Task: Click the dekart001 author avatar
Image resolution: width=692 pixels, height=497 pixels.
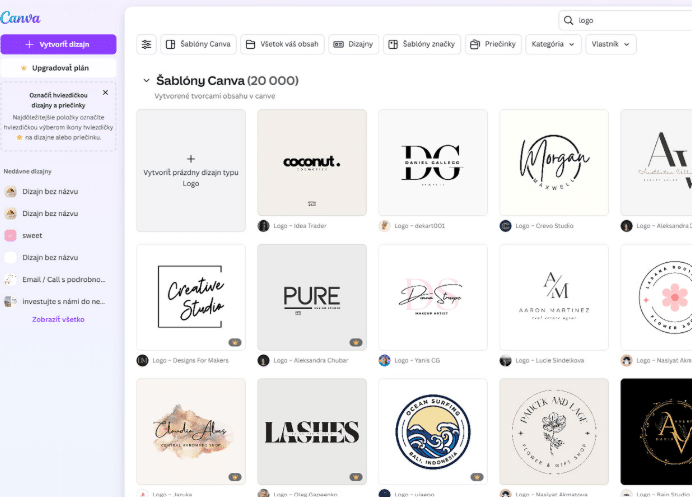Action: pos(384,226)
